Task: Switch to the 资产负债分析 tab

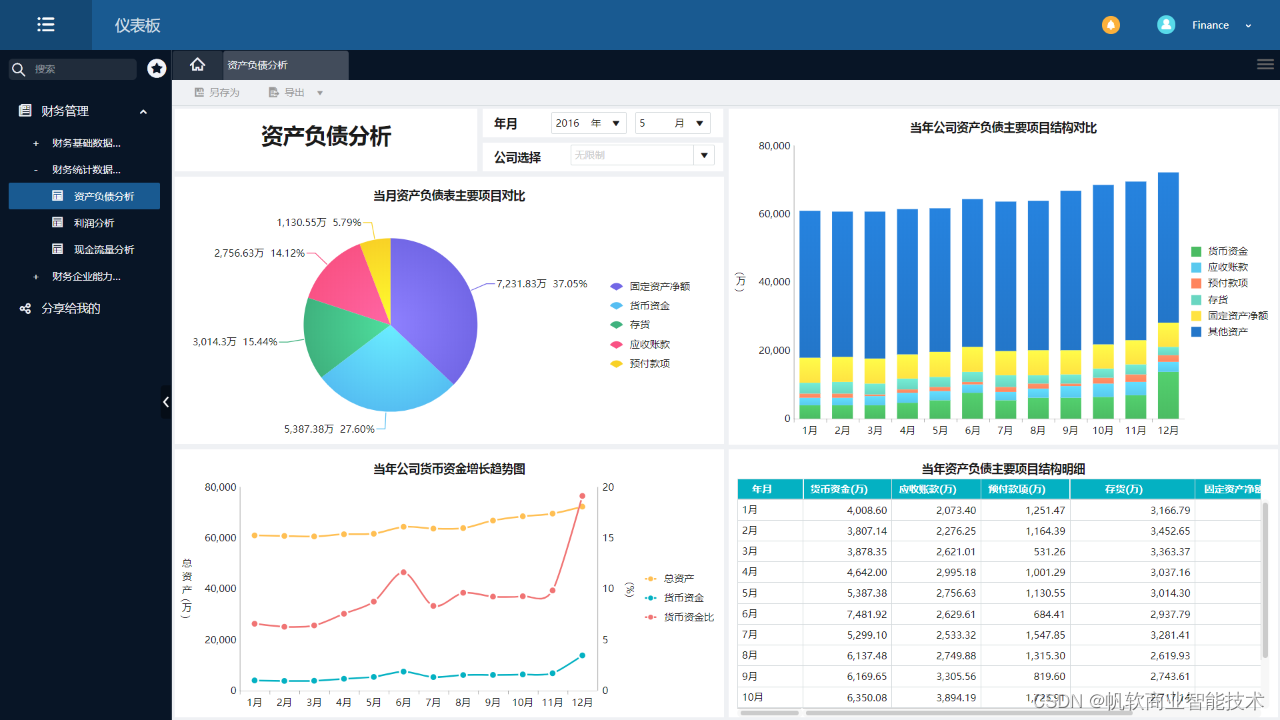Action: [x=286, y=65]
